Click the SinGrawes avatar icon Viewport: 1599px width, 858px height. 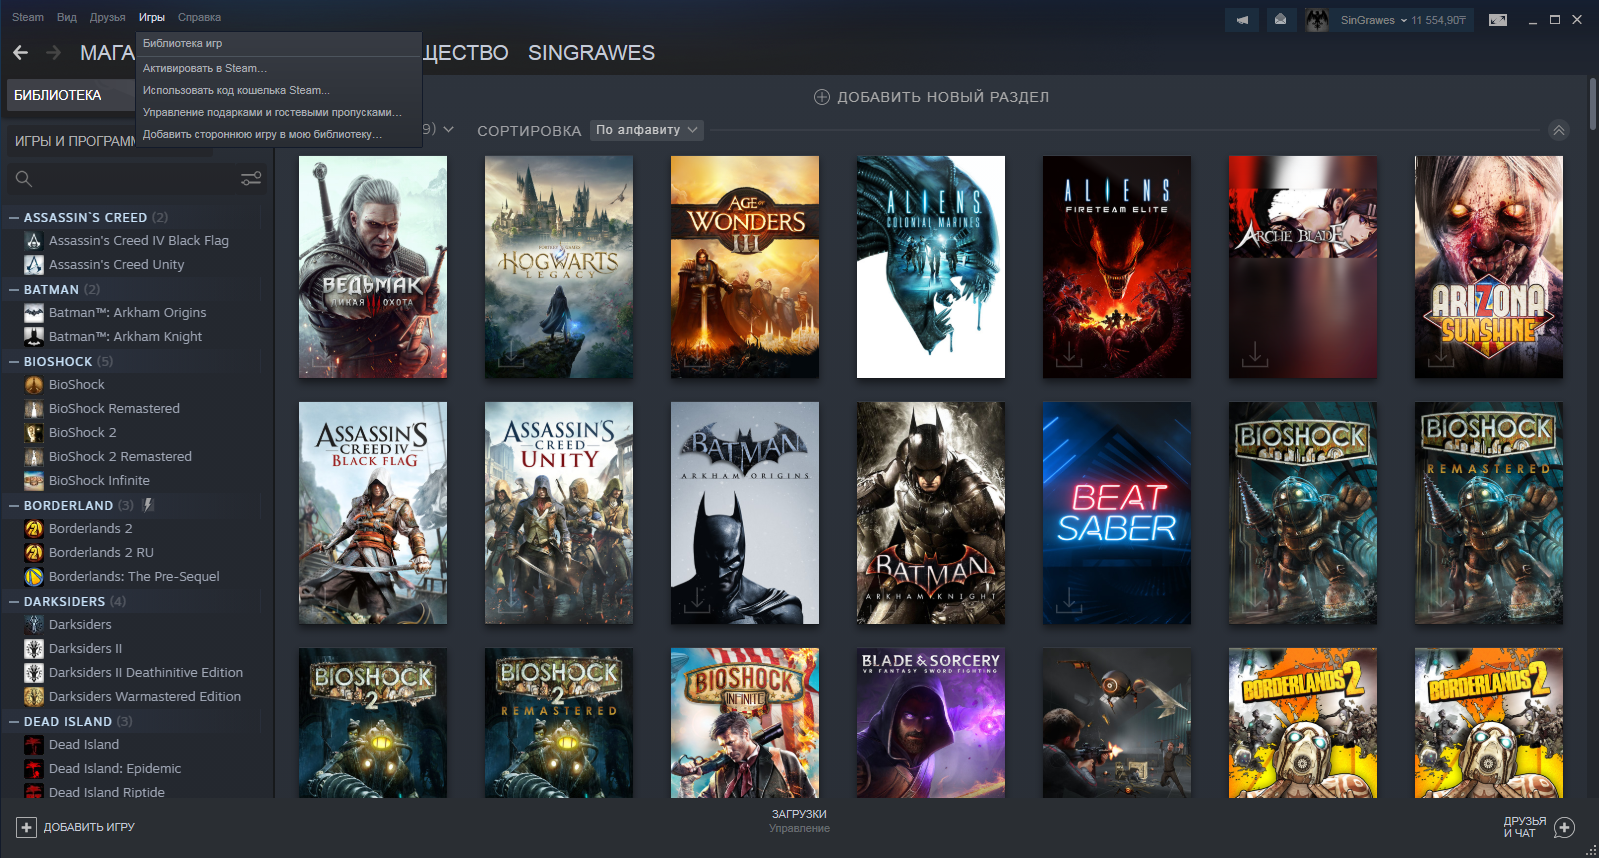pos(1317,19)
